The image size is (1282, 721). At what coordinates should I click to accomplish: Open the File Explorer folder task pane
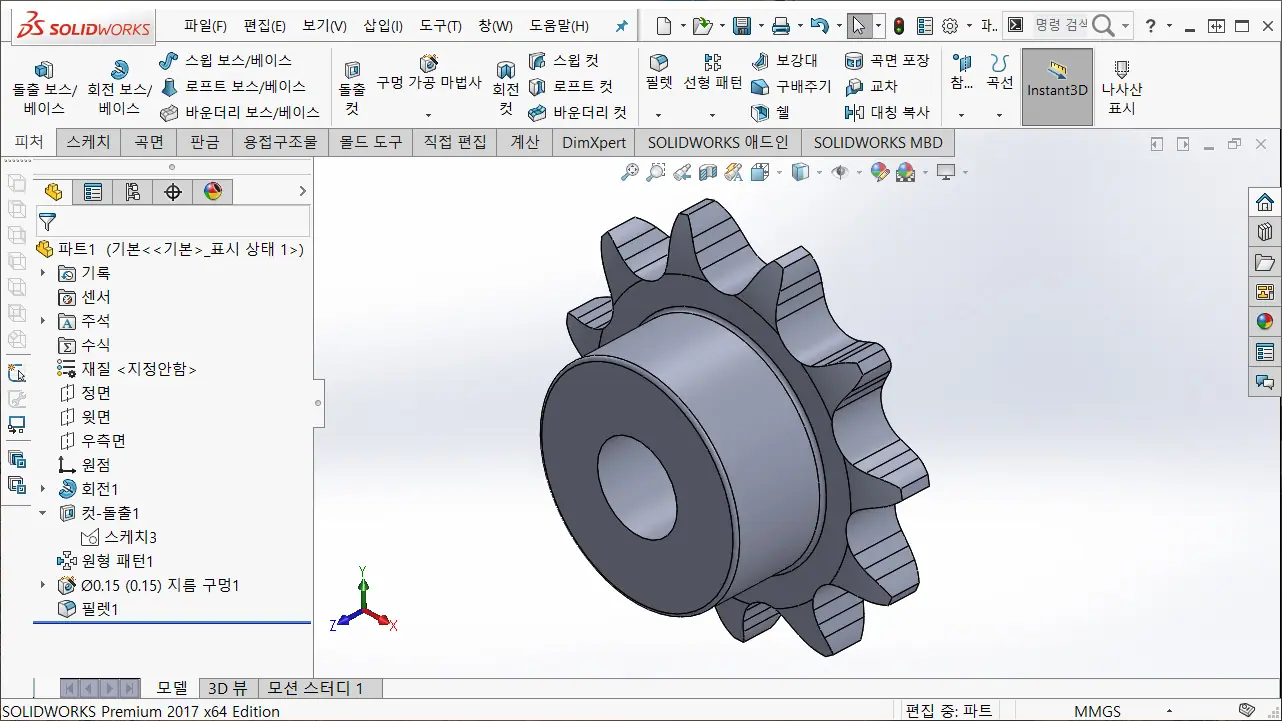[x=1265, y=262]
